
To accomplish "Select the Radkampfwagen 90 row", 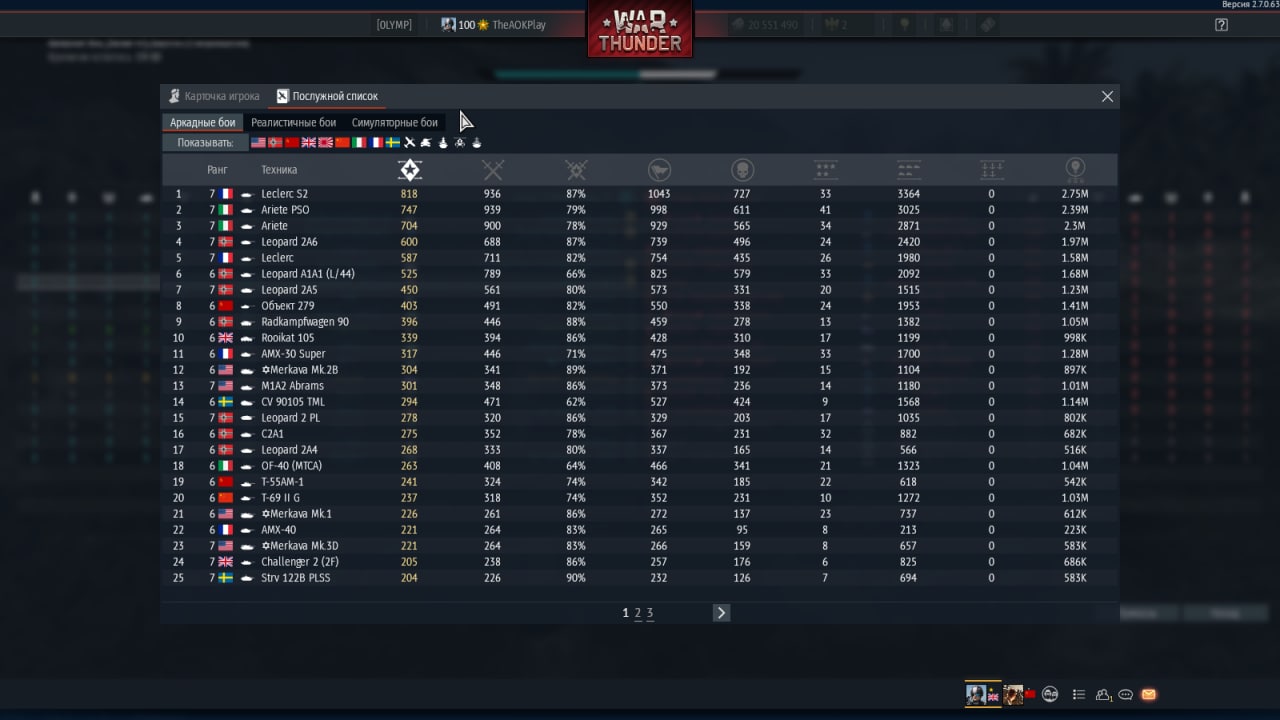I will tap(639, 322).
